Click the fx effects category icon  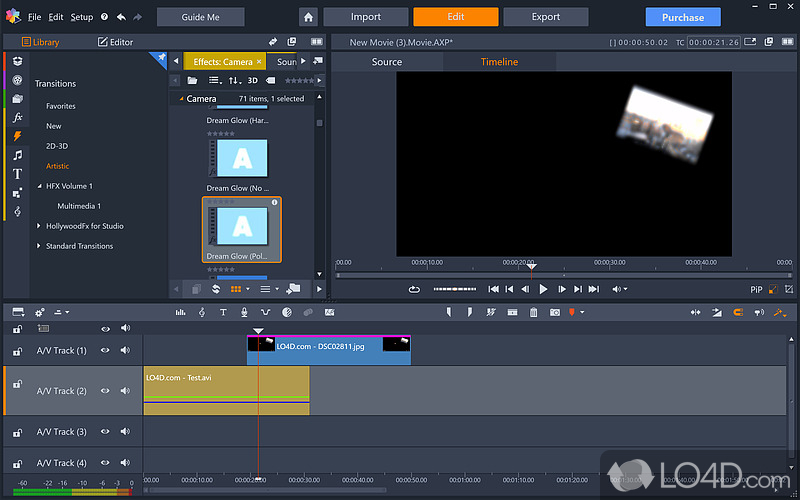[x=17, y=117]
